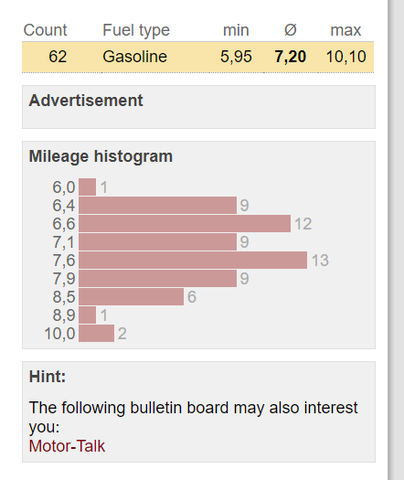Select the 6,0 histogram bar
This screenshot has height=480, width=404.
[x=87, y=187]
